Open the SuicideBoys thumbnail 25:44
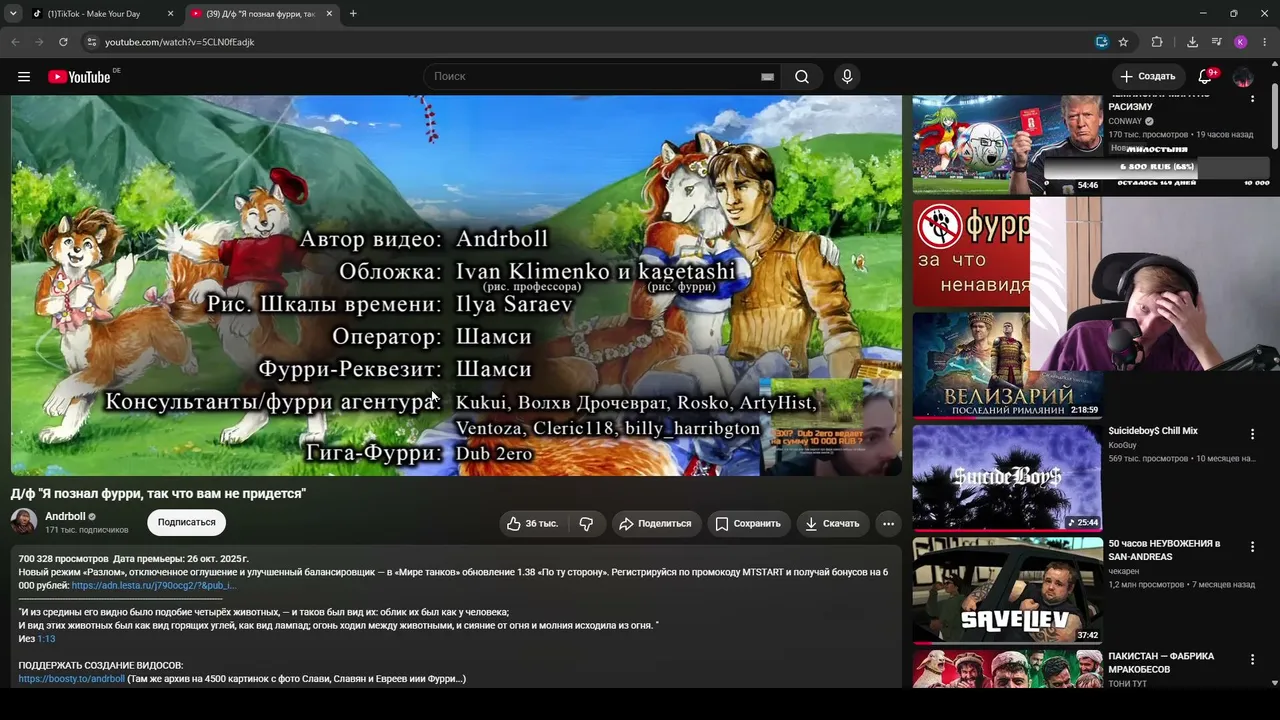The width and height of the screenshot is (1280, 720). 1007,478
